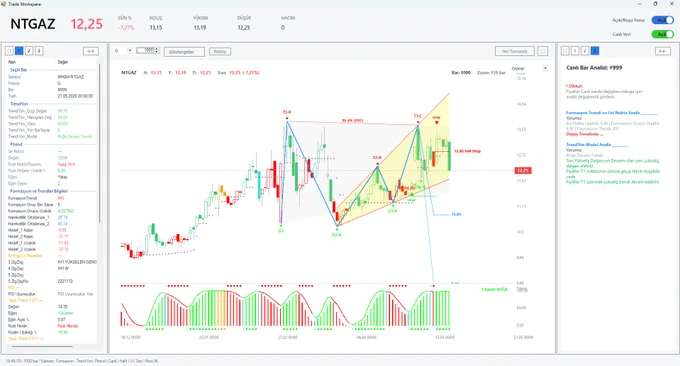This screenshot has width=680, height=366.
Task: Click the T2-A pivot marker on chart
Action: [x=377, y=157]
